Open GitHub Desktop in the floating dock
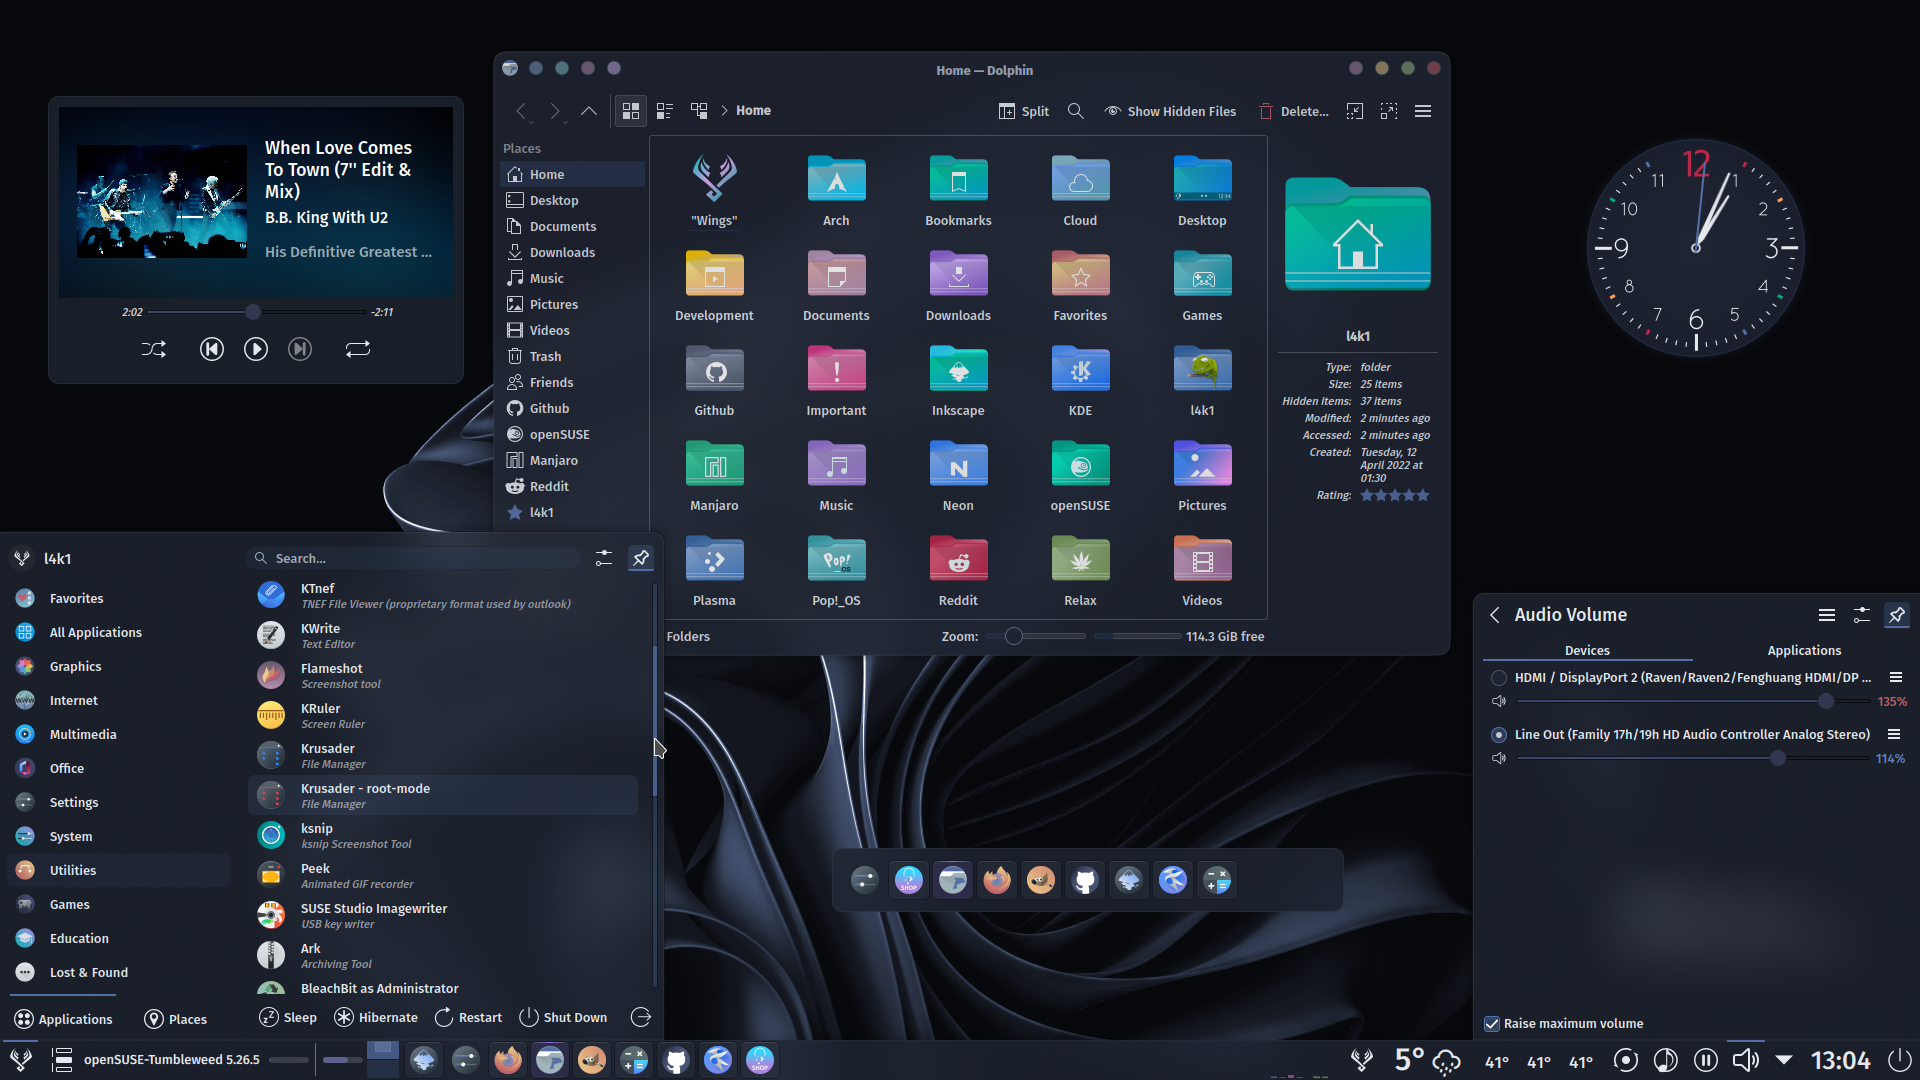 pyautogui.click(x=1085, y=880)
